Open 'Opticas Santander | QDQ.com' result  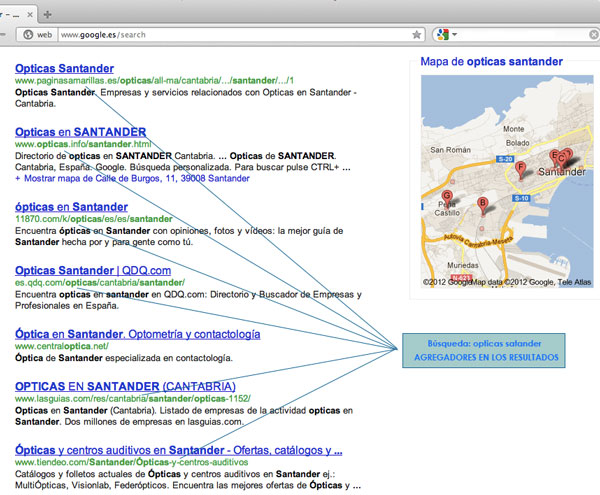click(x=93, y=270)
